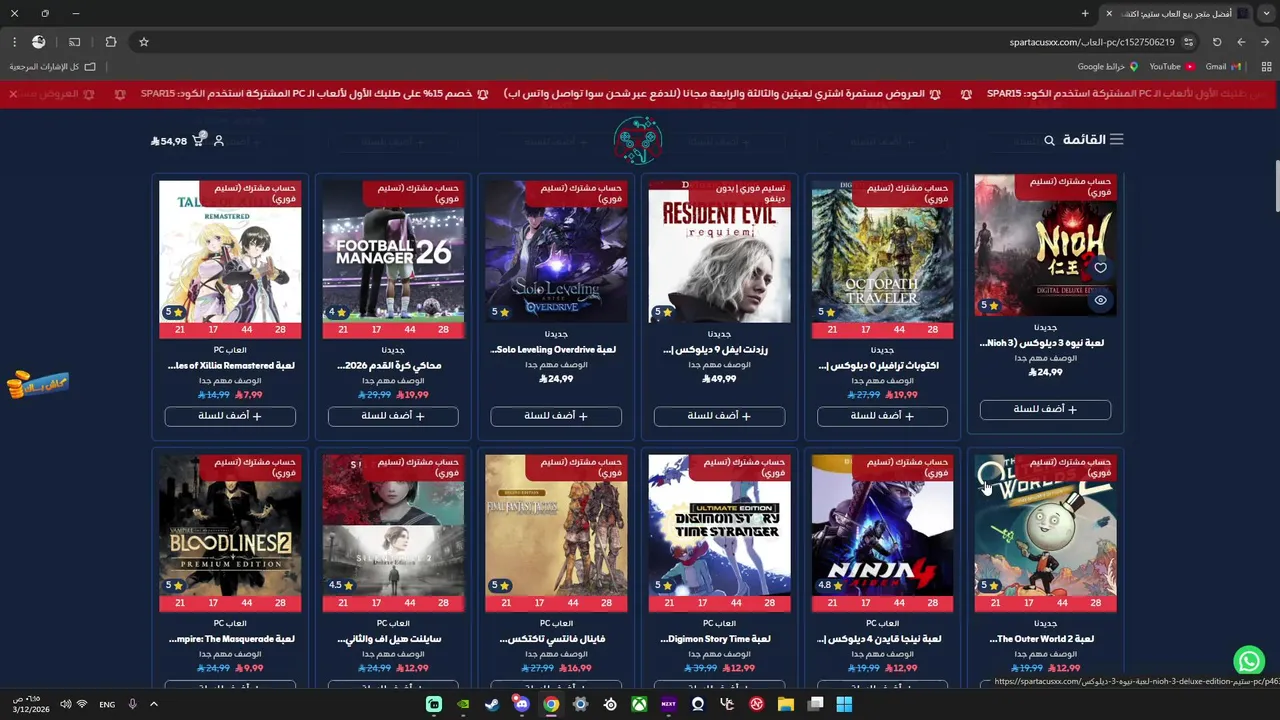
Task: Open the volume tray icon
Action: click(x=65, y=704)
